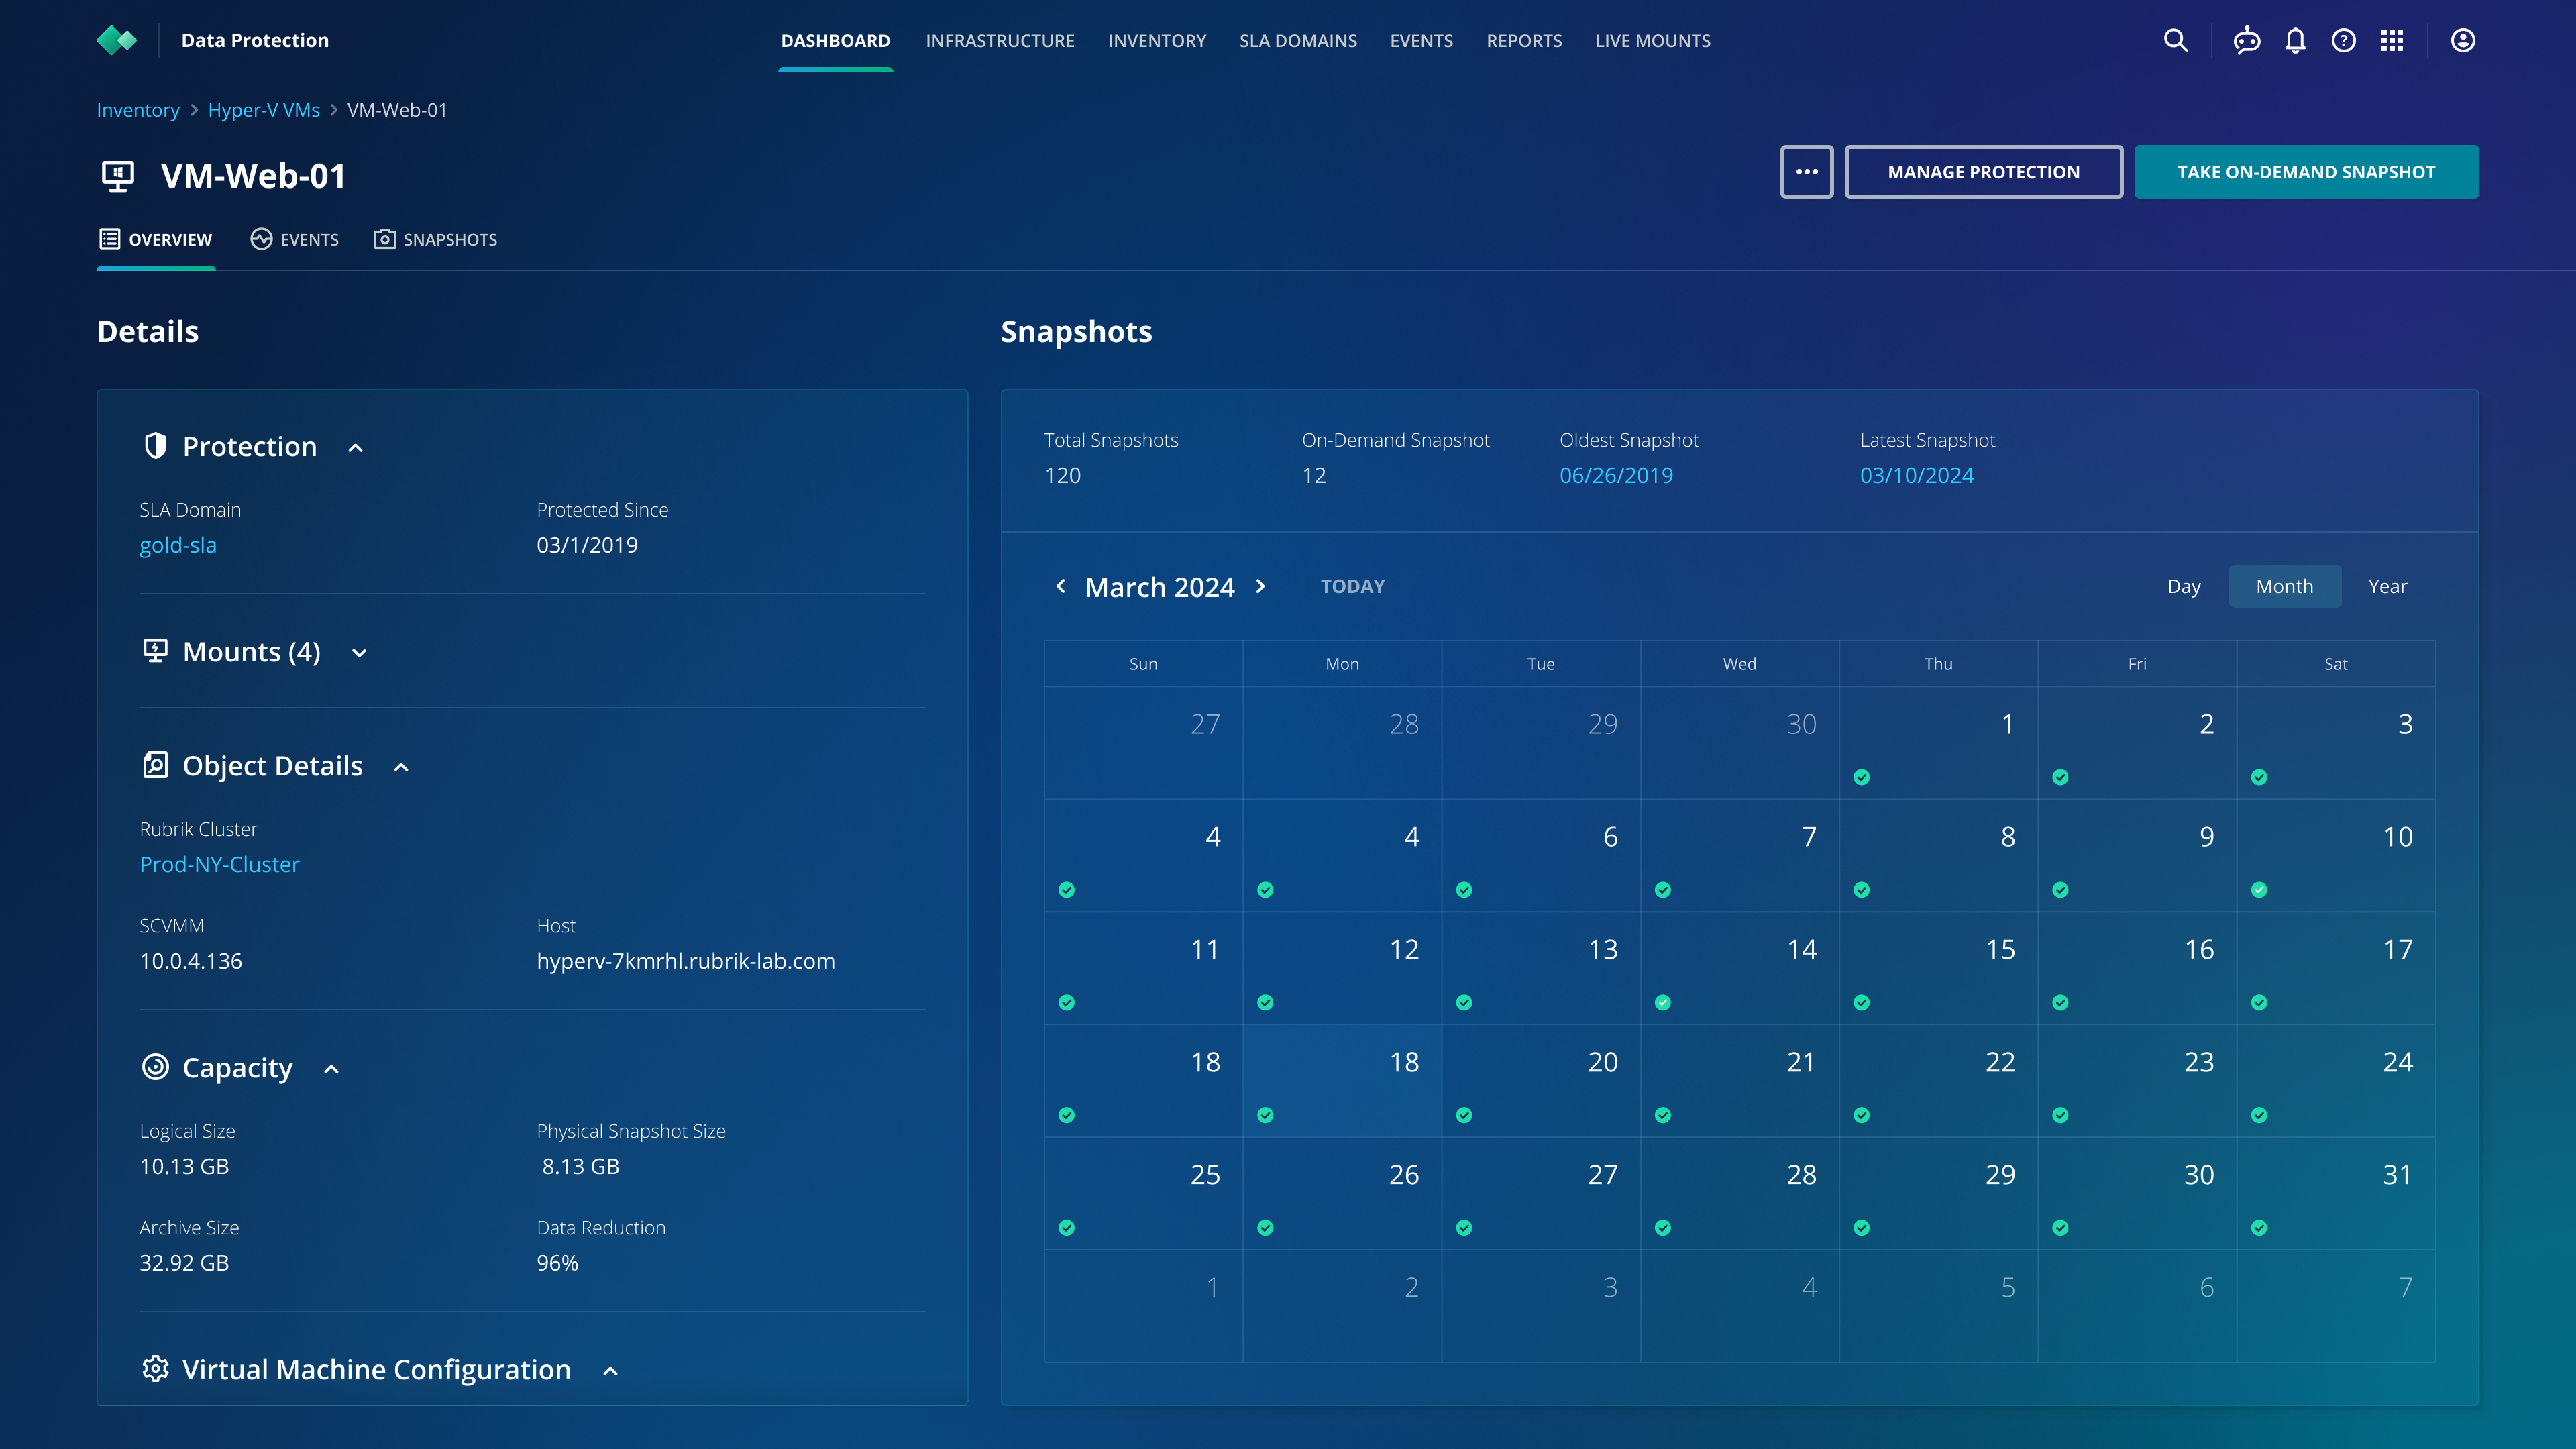Open the chatbot assistant icon

tap(2247, 40)
